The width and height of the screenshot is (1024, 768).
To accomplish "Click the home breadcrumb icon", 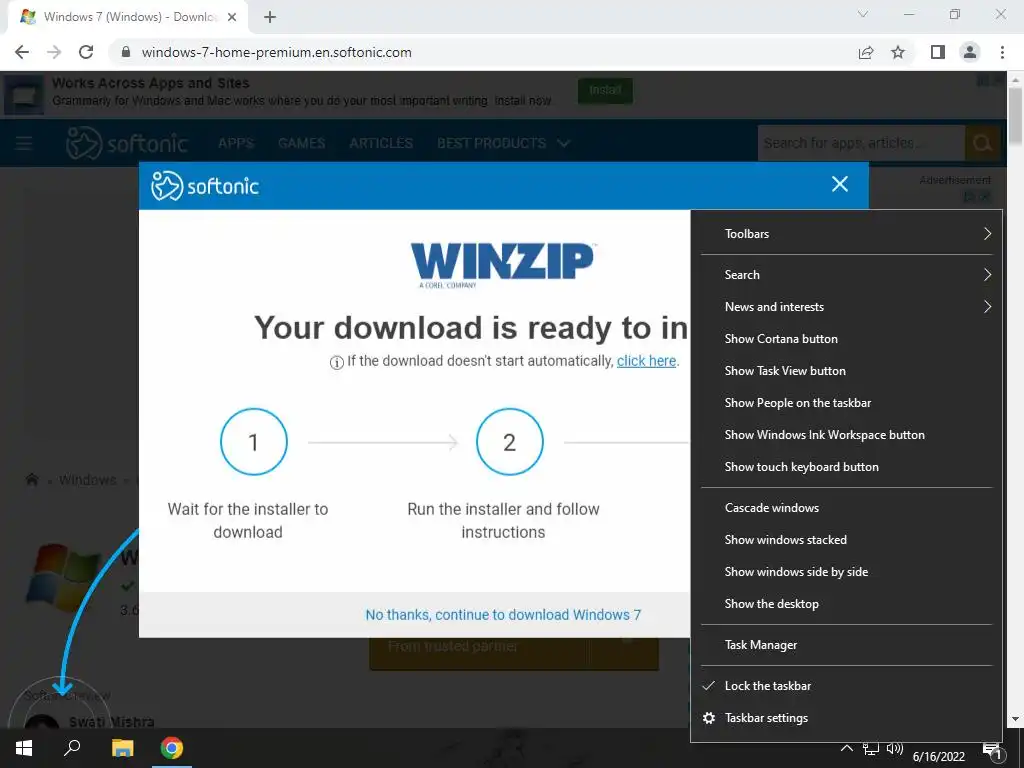I will point(31,480).
